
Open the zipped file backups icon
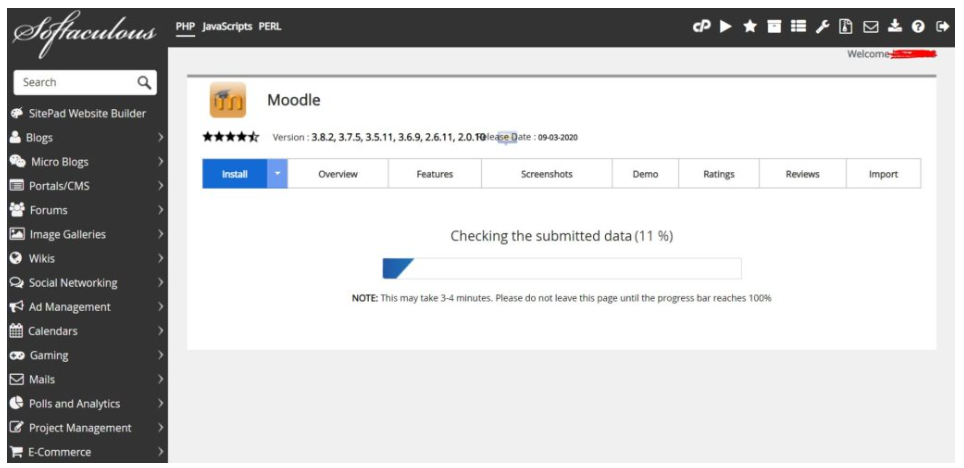tap(847, 26)
